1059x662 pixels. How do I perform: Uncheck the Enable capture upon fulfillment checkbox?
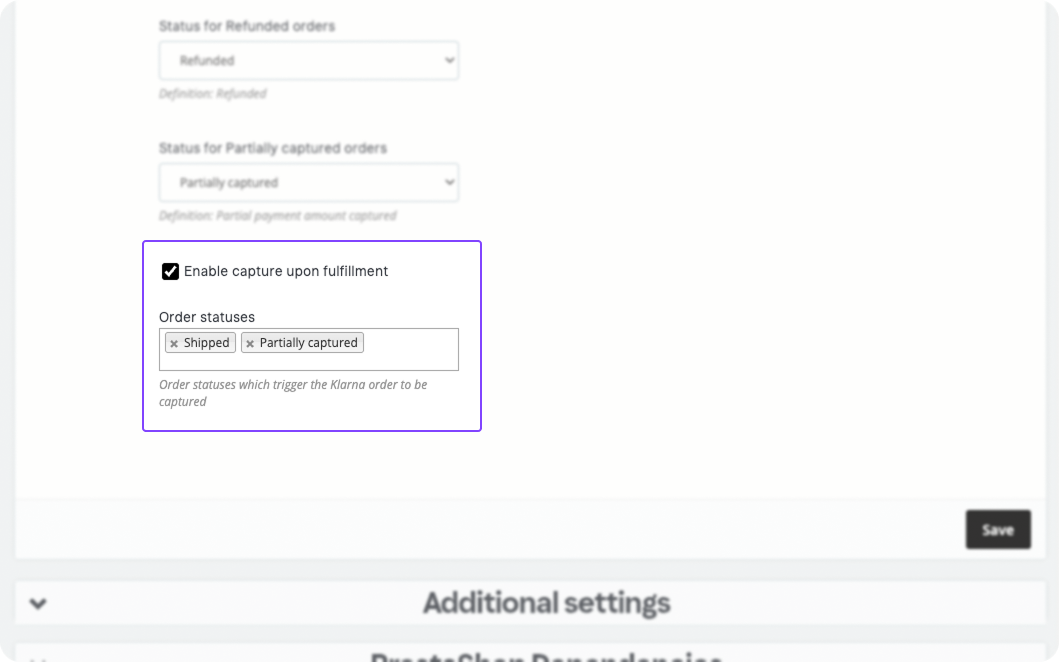click(170, 272)
